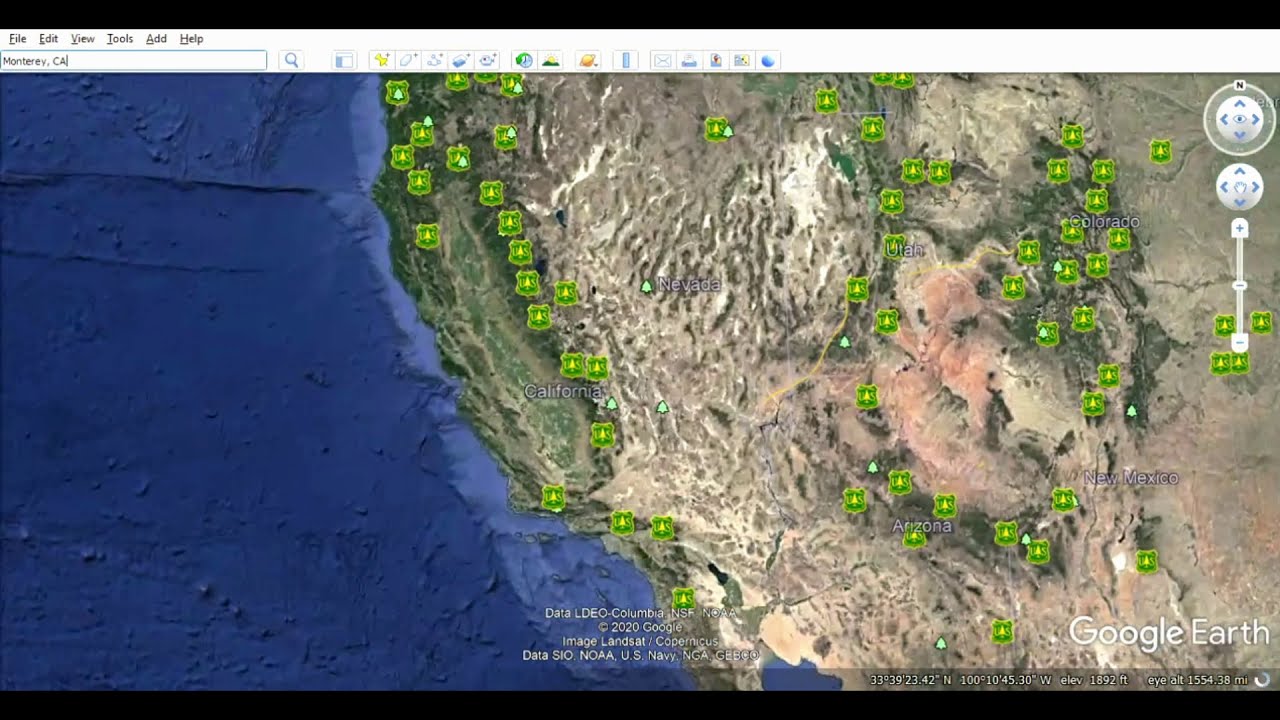The height and width of the screenshot is (720, 1280).
Task: Click the Look right arrow on eye joystick
Action: point(1257,120)
